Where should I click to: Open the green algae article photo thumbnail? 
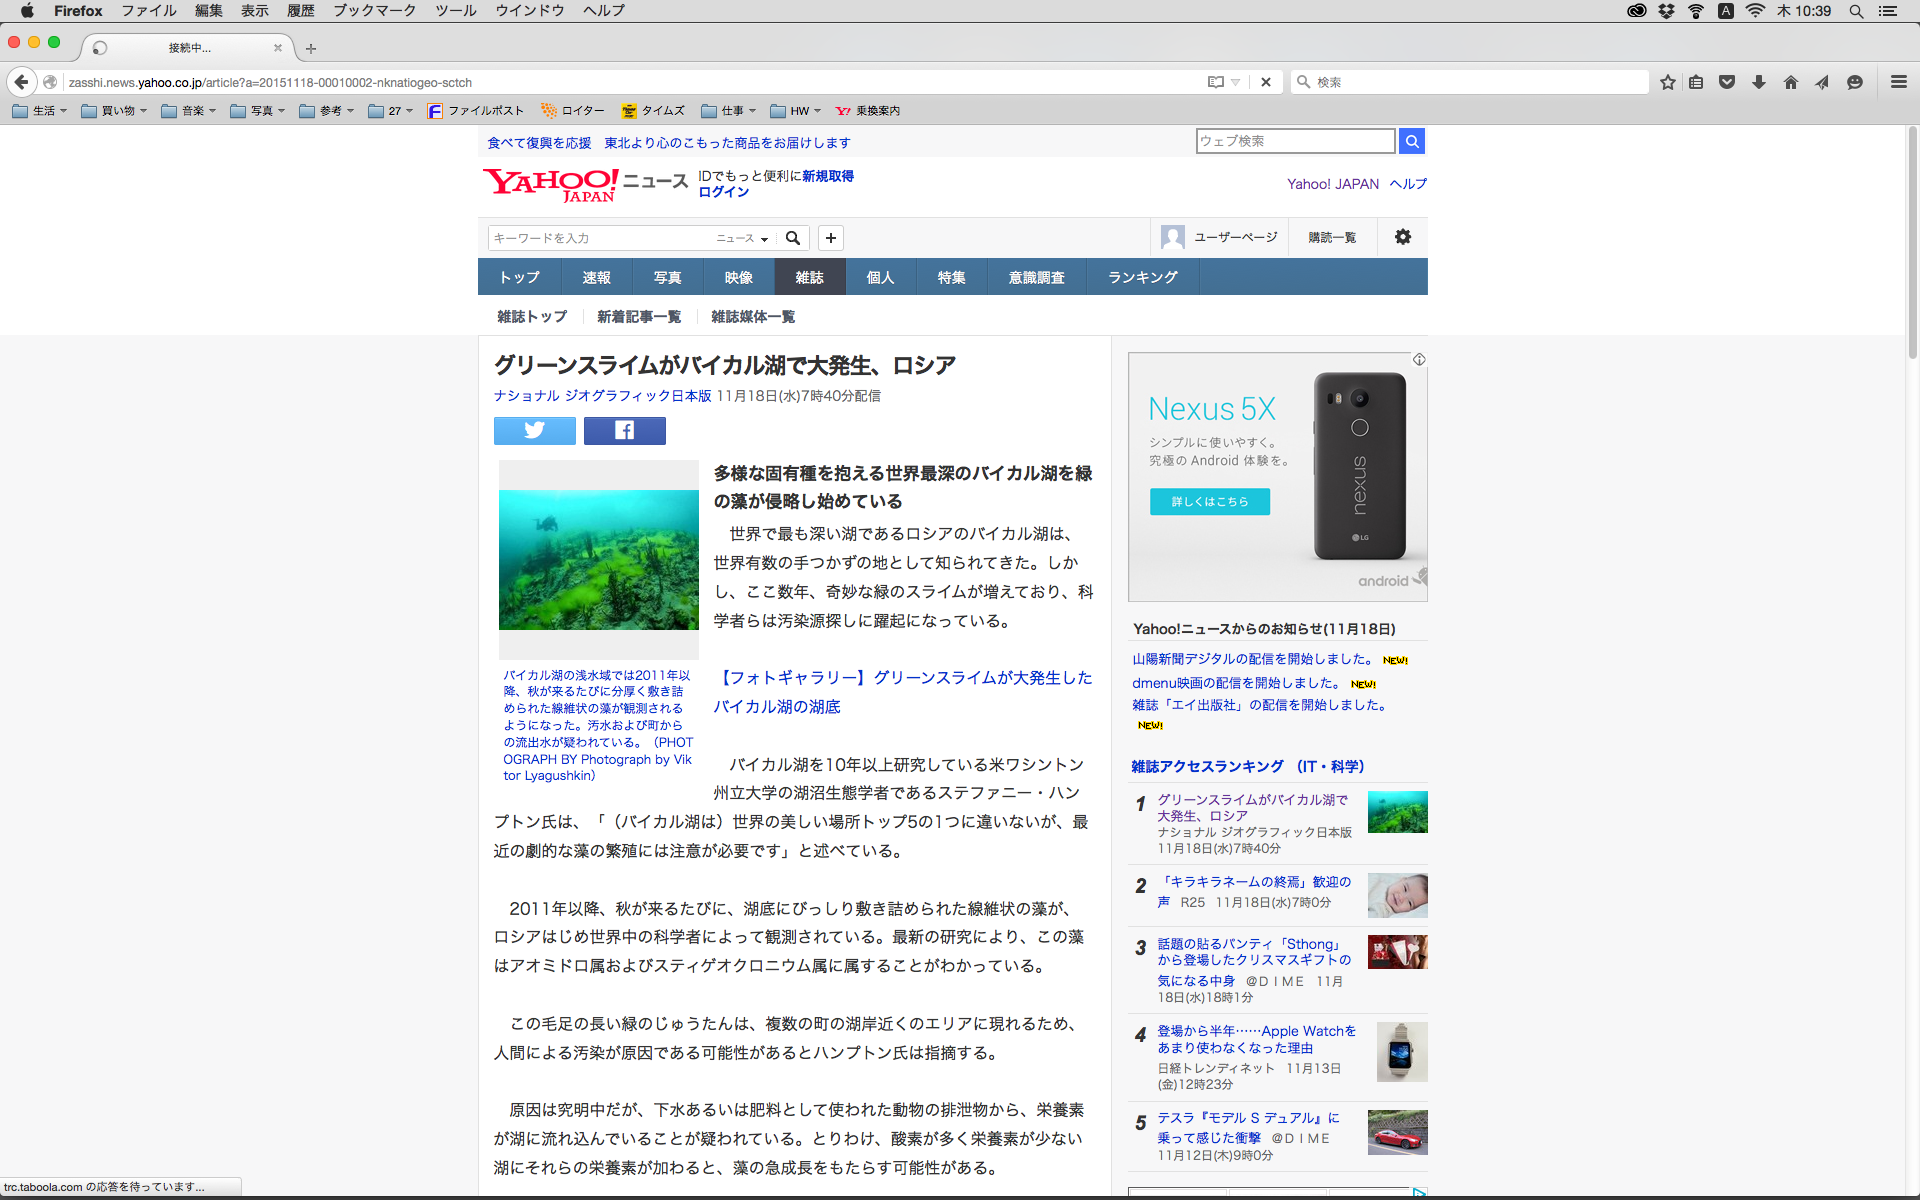coord(598,559)
